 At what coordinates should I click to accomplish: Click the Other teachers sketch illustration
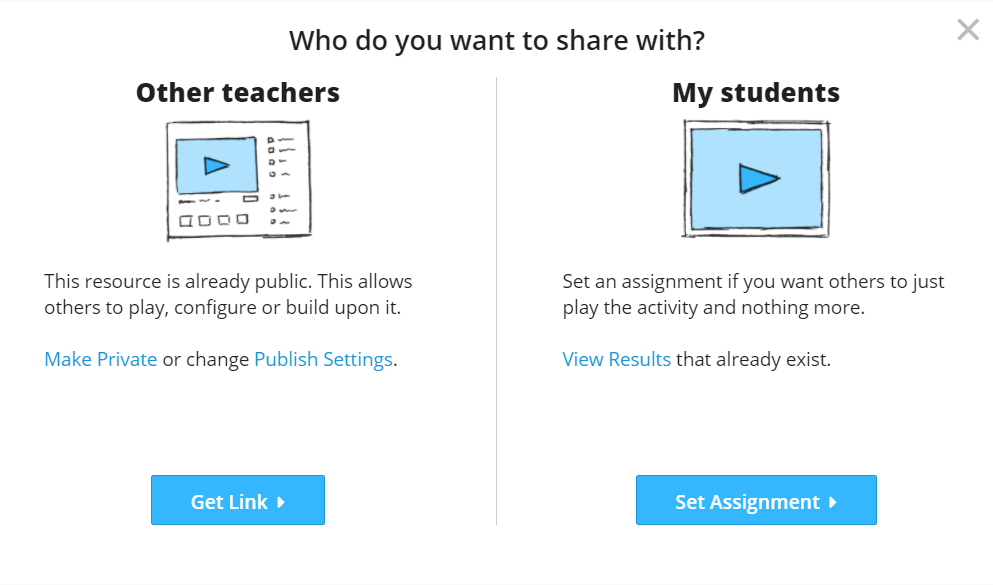coord(238,180)
